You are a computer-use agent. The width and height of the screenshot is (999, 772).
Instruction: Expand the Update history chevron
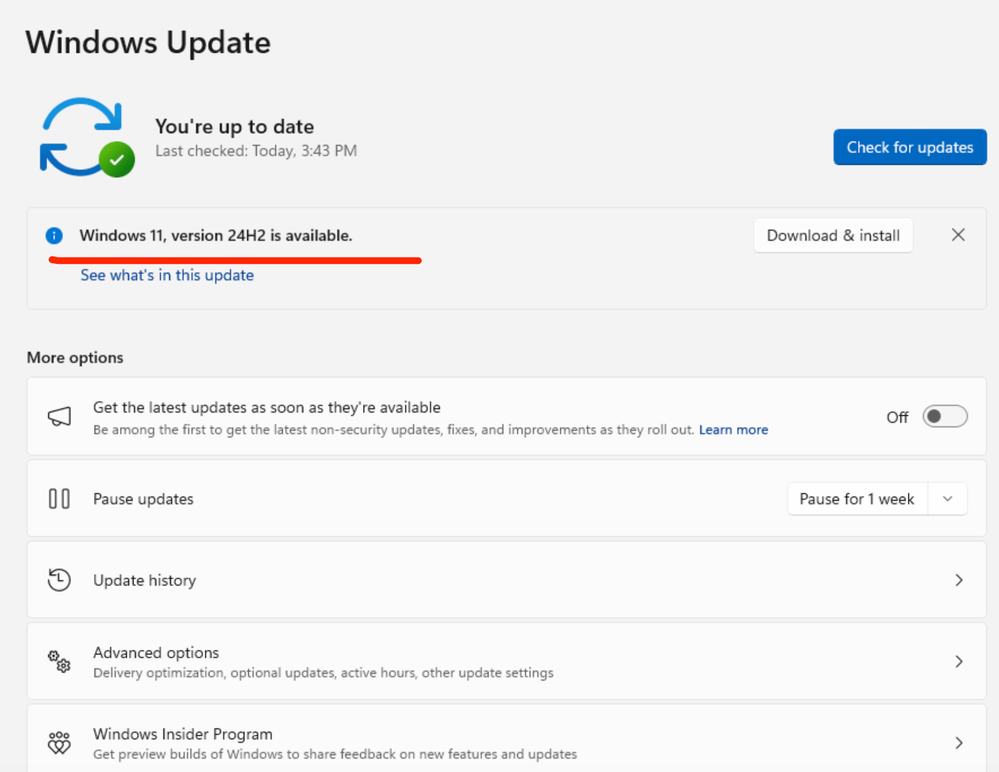[958, 580]
